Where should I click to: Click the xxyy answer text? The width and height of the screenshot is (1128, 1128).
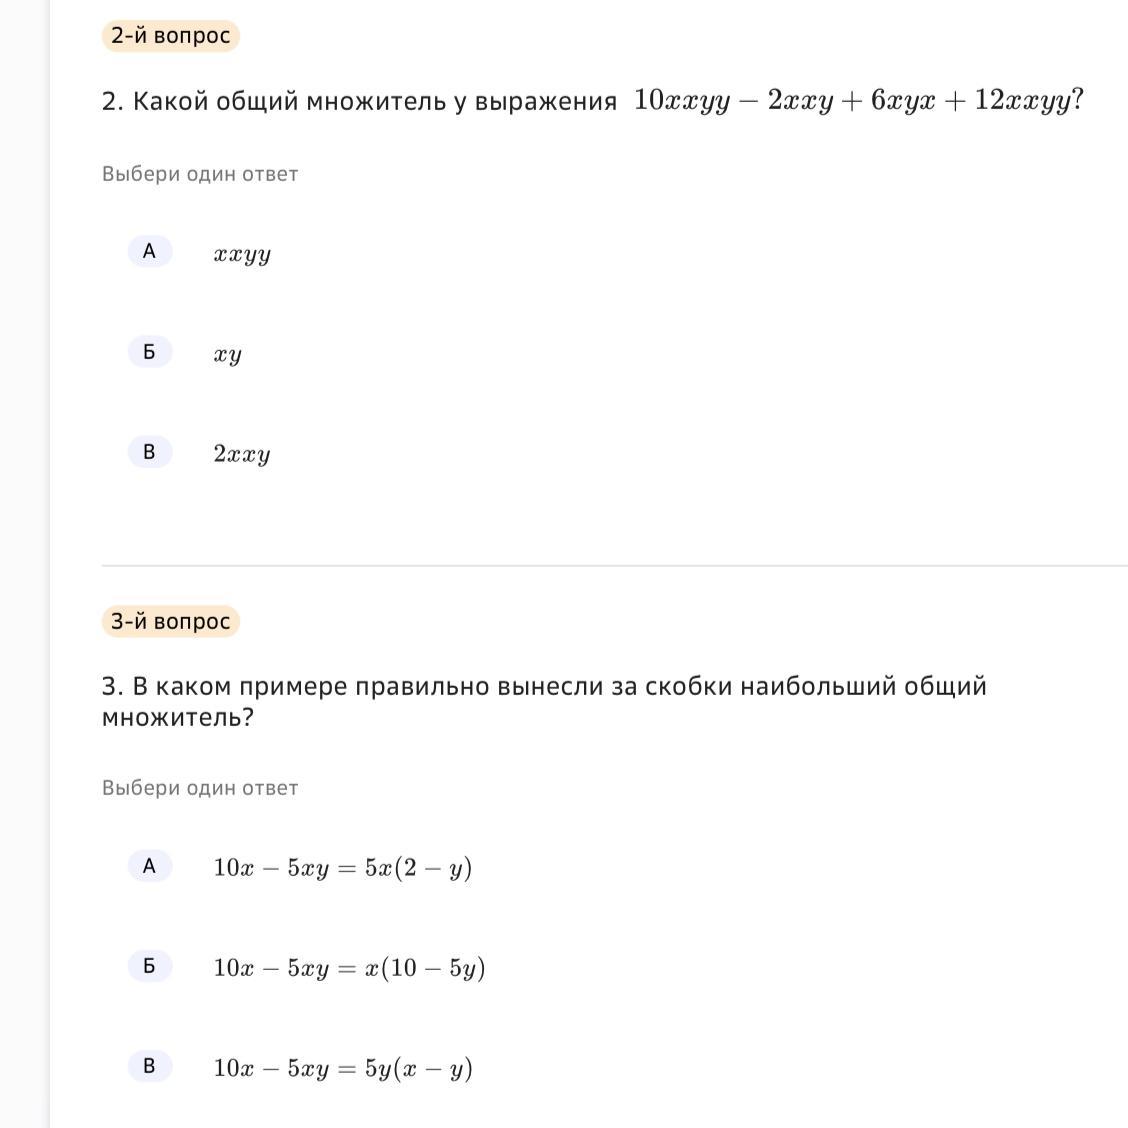coord(242,254)
